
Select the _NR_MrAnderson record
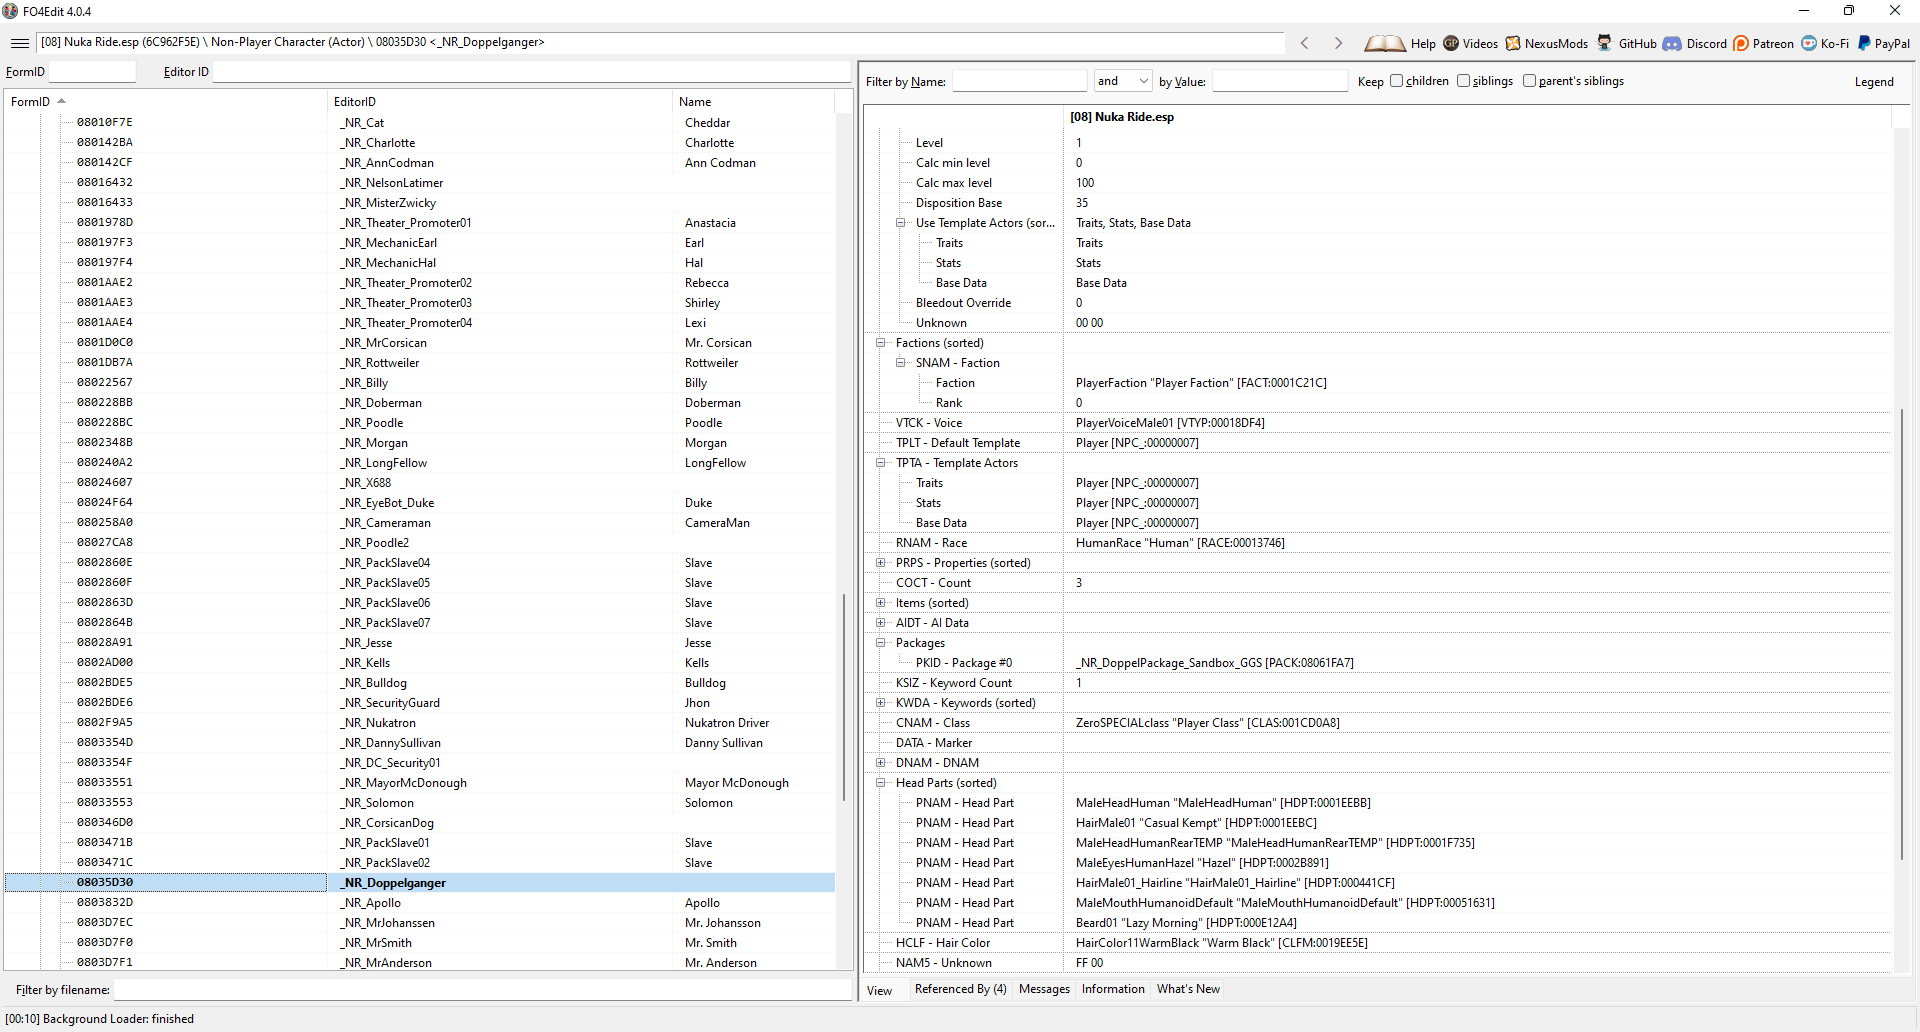tap(420, 963)
